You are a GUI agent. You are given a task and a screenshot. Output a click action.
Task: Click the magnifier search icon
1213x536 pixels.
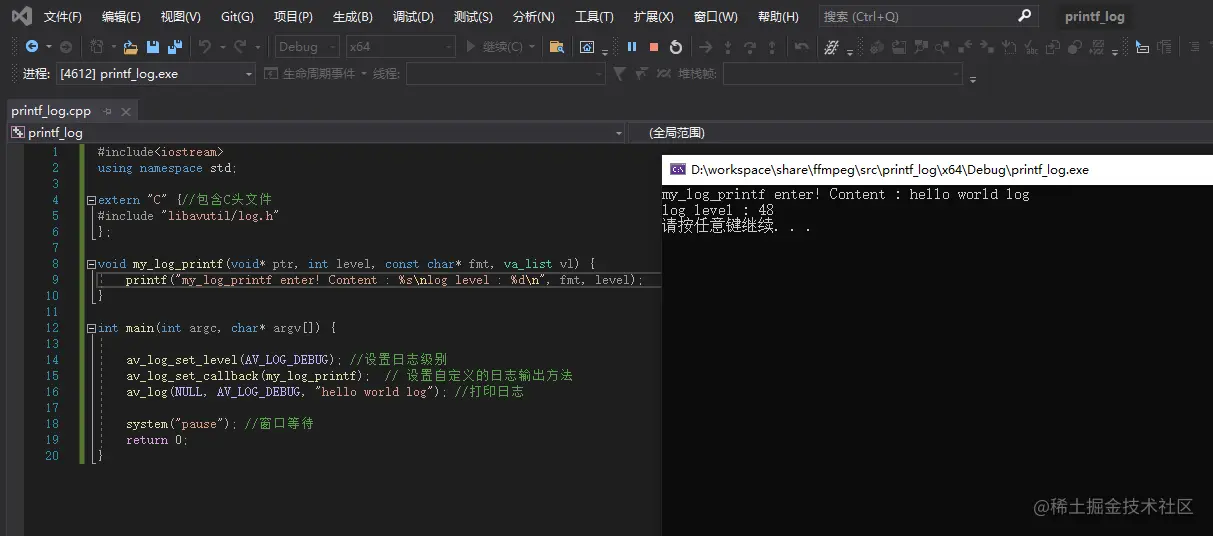(x=1024, y=16)
